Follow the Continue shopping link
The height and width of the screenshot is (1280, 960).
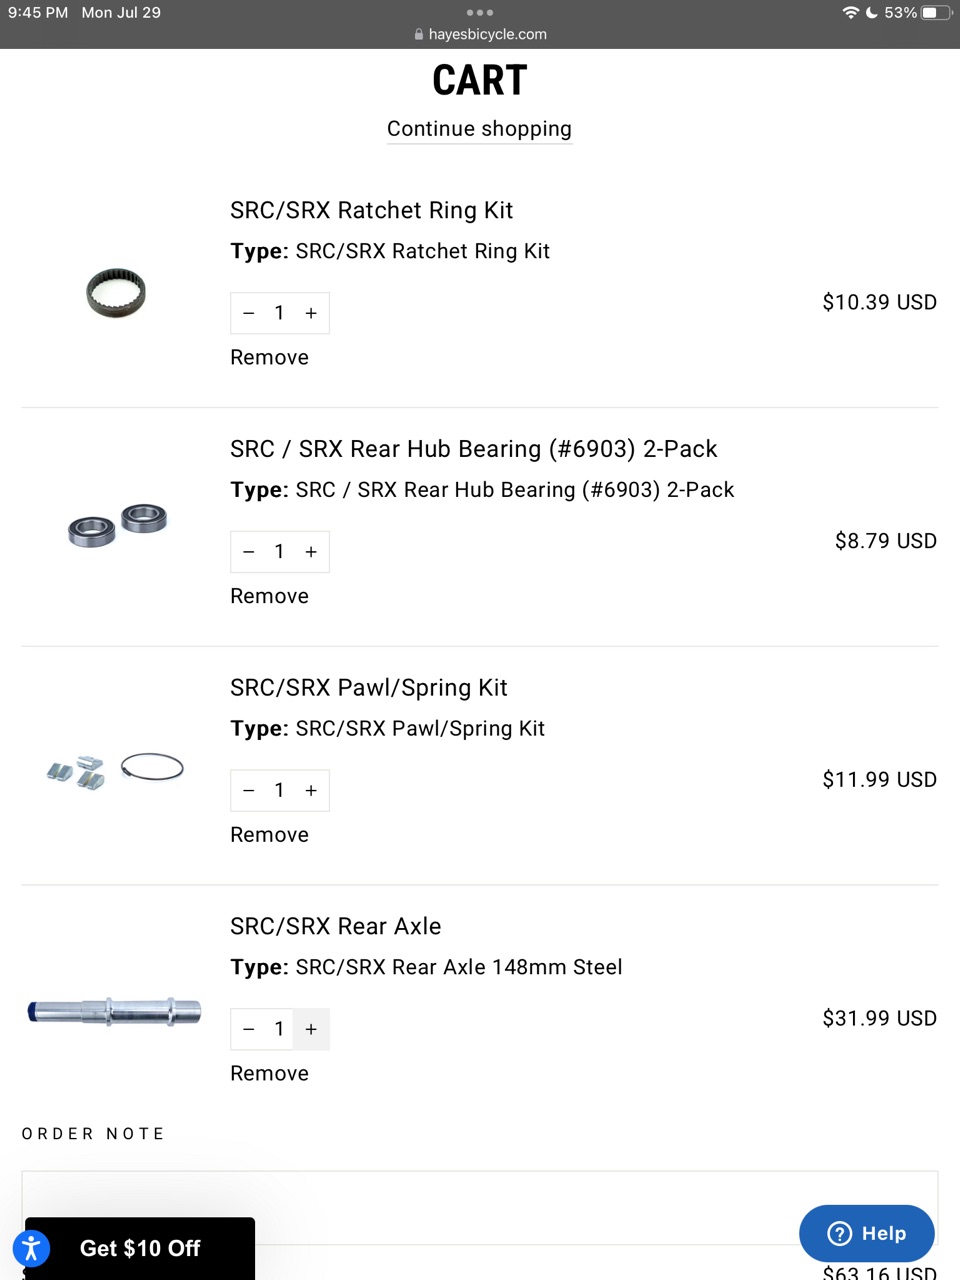[x=479, y=129]
